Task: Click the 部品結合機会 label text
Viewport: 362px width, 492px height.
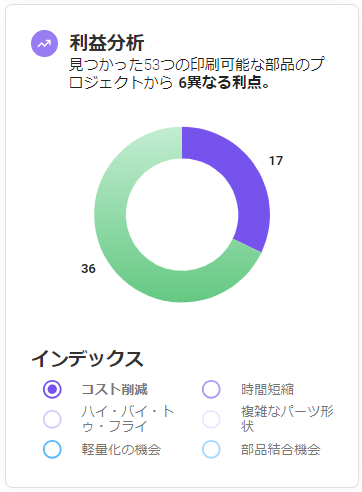Action: [x=281, y=449]
